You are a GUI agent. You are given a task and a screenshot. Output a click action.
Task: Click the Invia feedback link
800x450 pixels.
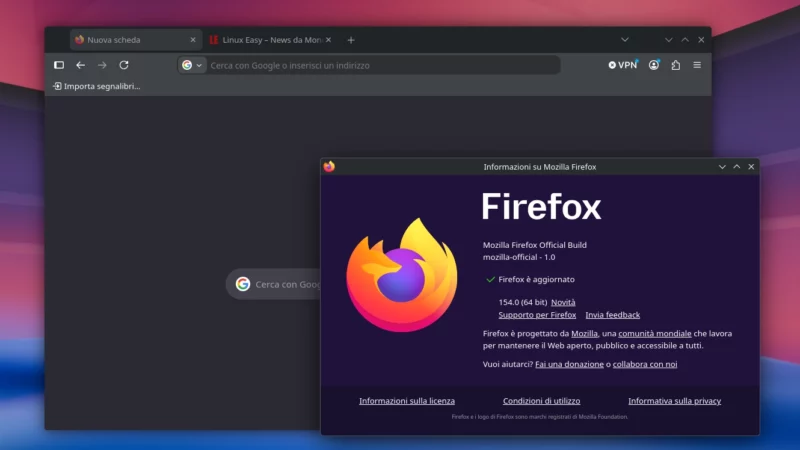(613, 315)
